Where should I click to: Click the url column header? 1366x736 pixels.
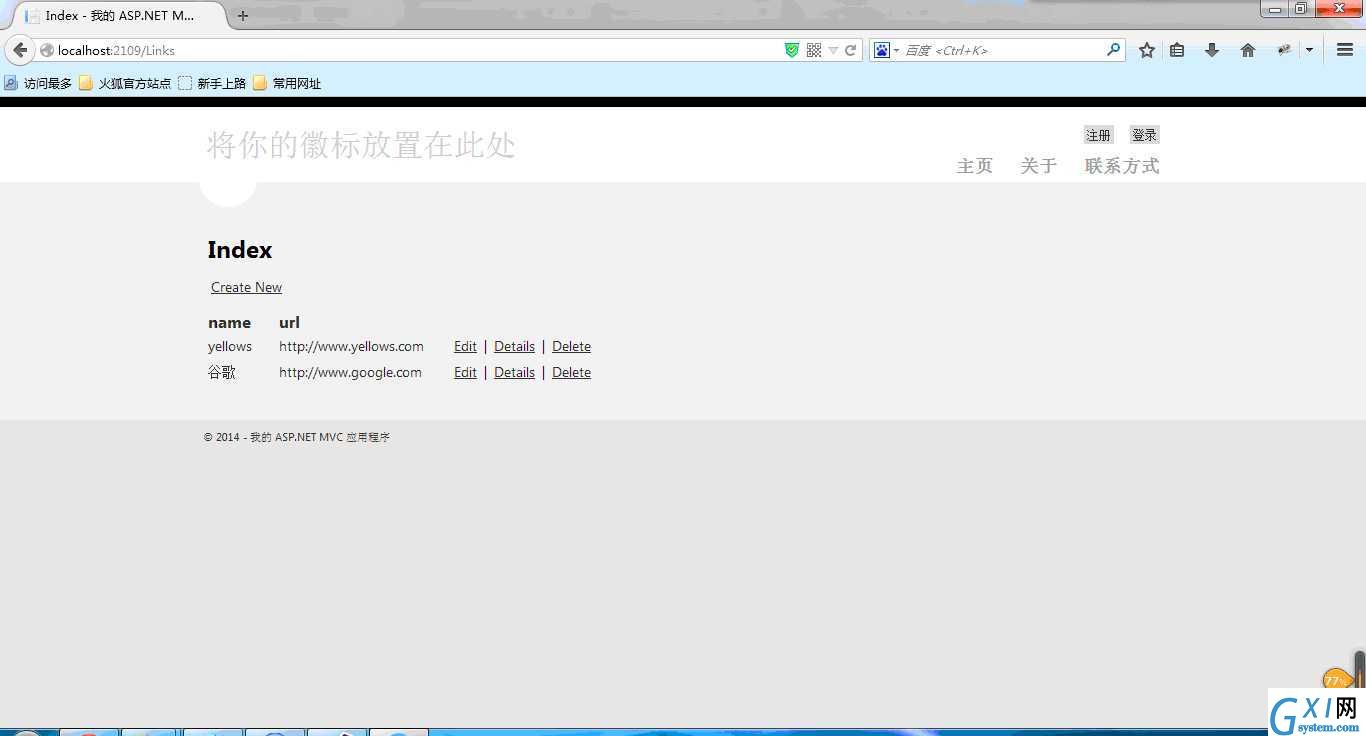click(x=289, y=322)
